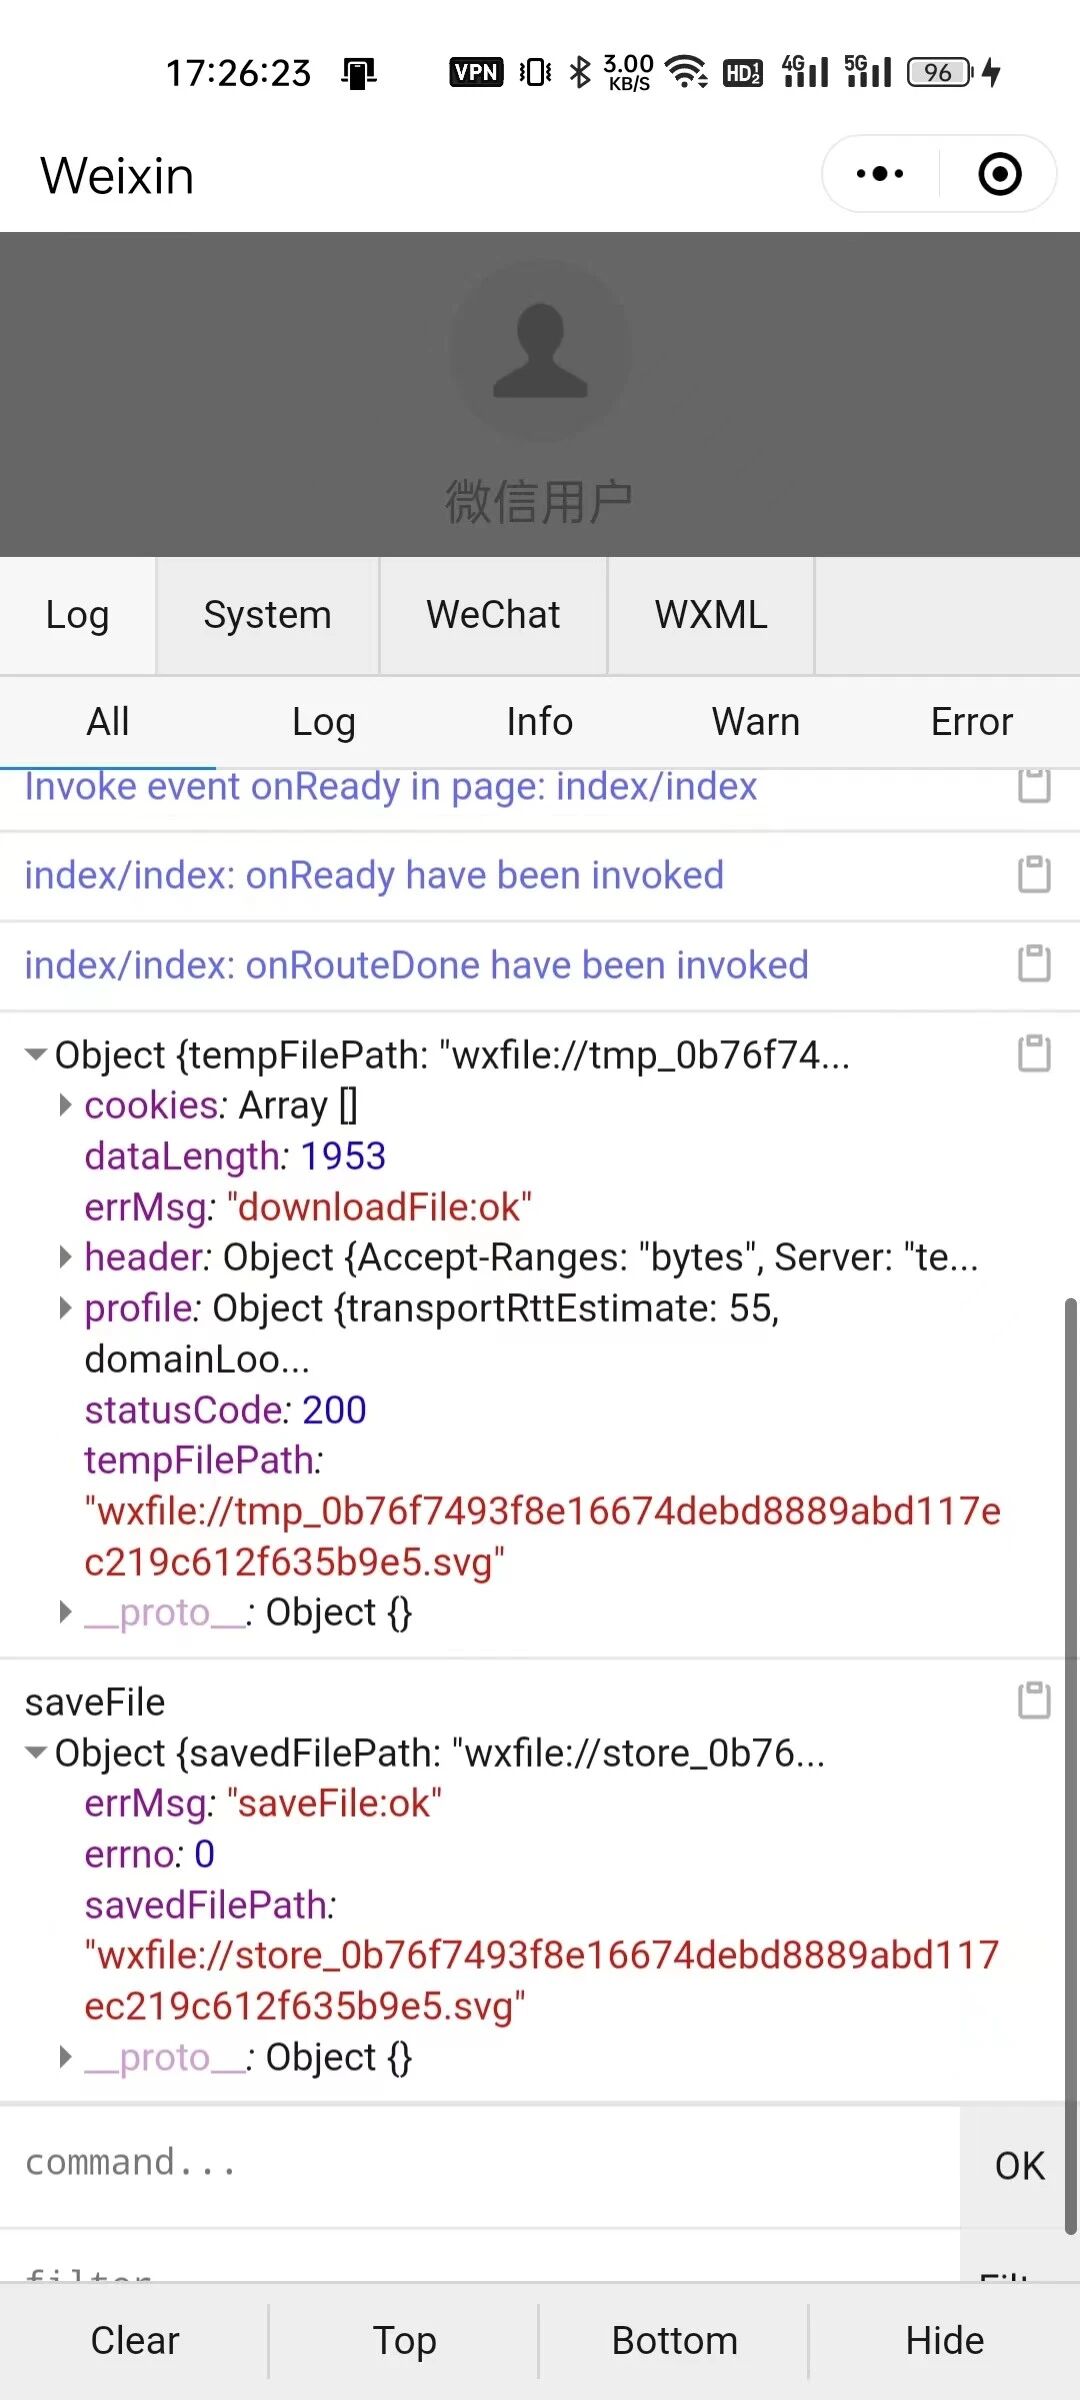The image size is (1080, 2400).
Task: Open the System panel tab
Action: point(267,615)
